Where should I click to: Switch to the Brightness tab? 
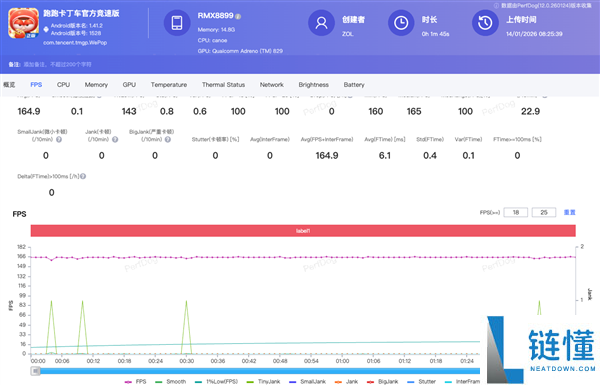pos(314,85)
